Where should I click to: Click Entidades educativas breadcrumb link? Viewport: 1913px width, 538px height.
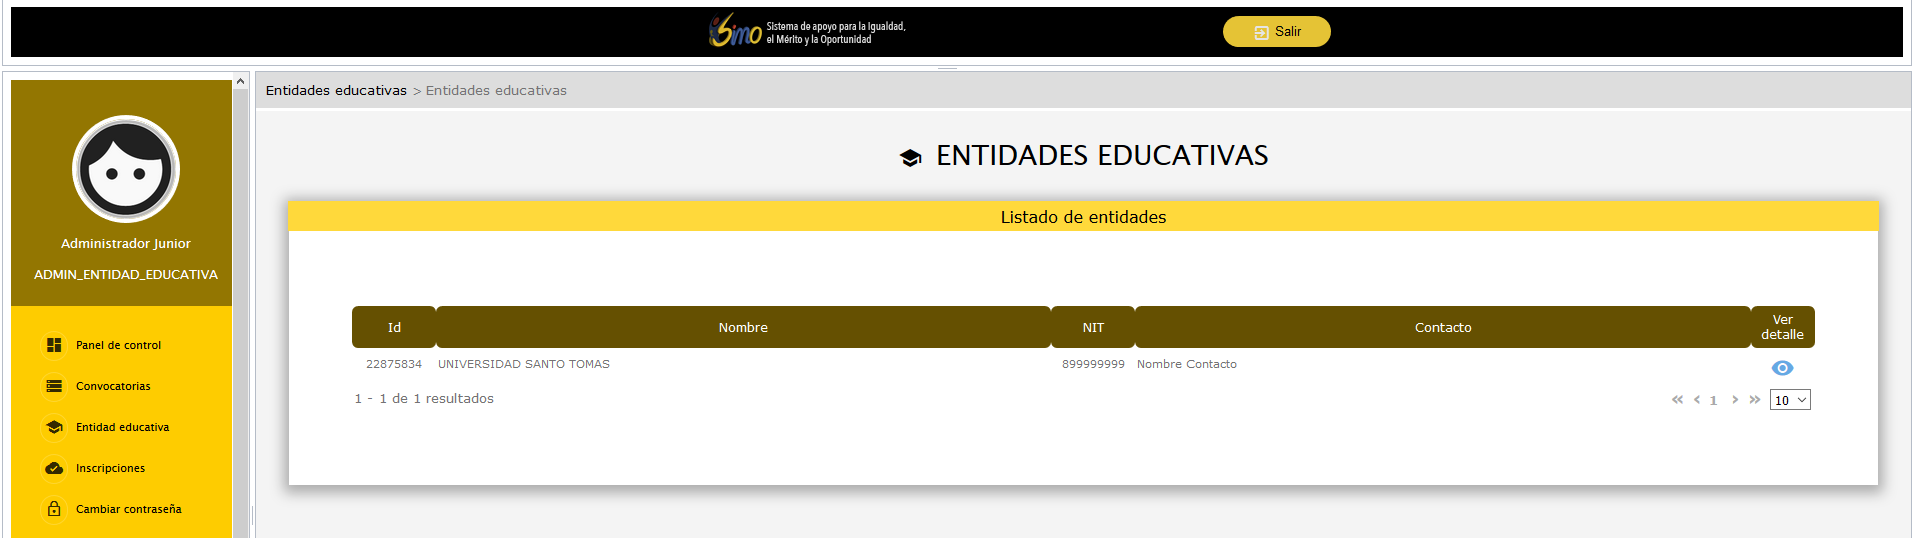coord(336,90)
